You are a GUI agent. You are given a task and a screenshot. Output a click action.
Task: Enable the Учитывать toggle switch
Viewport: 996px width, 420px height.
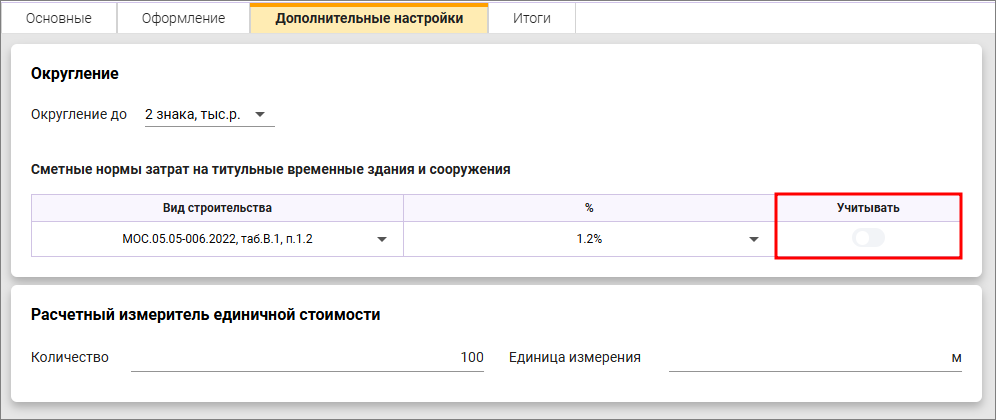click(x=868, y=238)
